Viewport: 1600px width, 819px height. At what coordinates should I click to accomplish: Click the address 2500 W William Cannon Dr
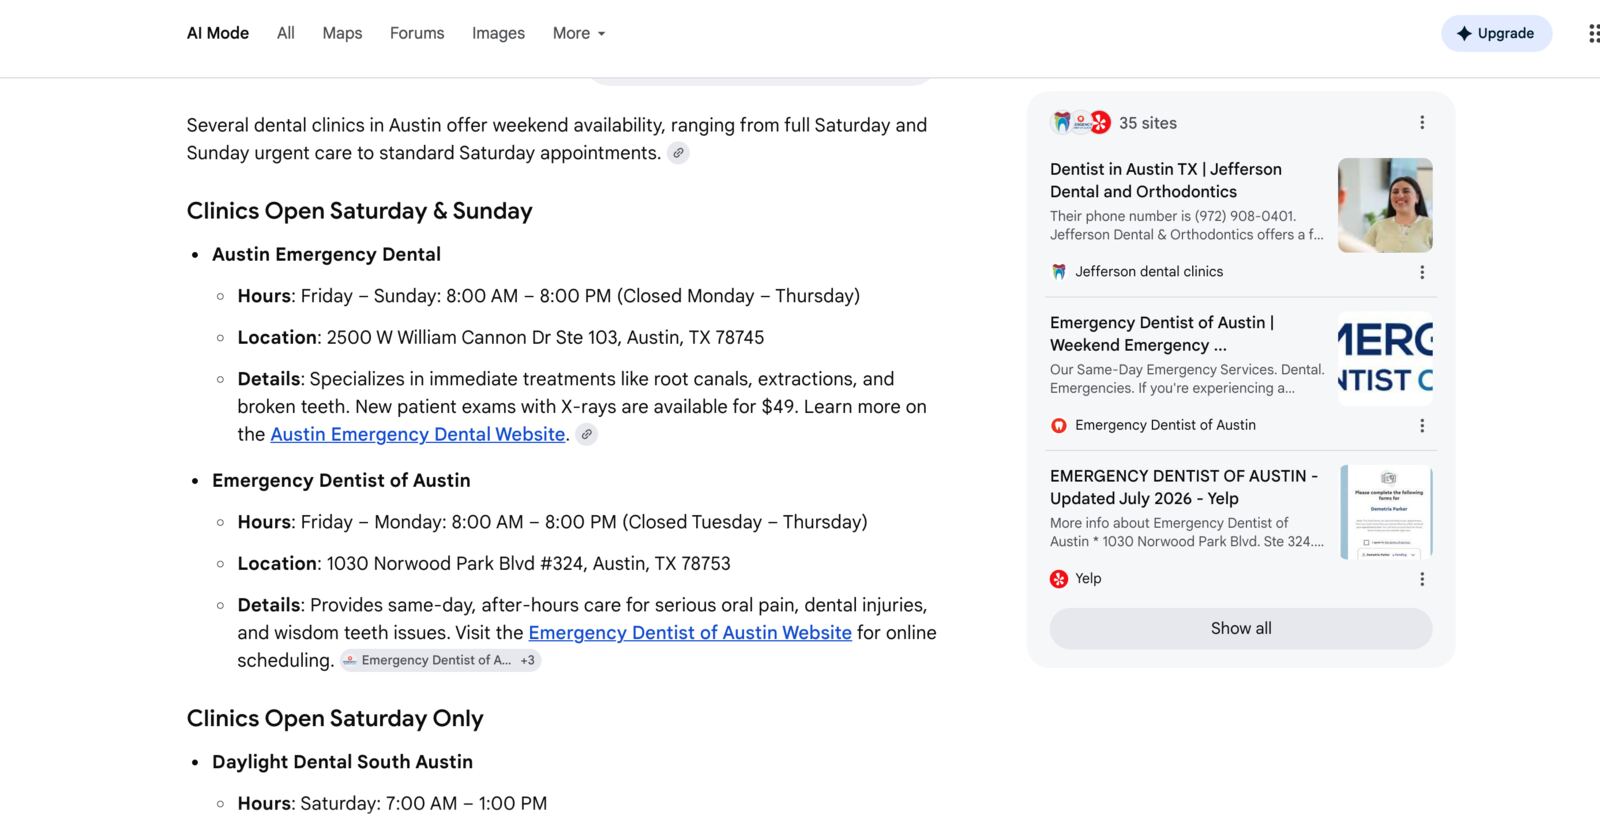pos(545,337)
